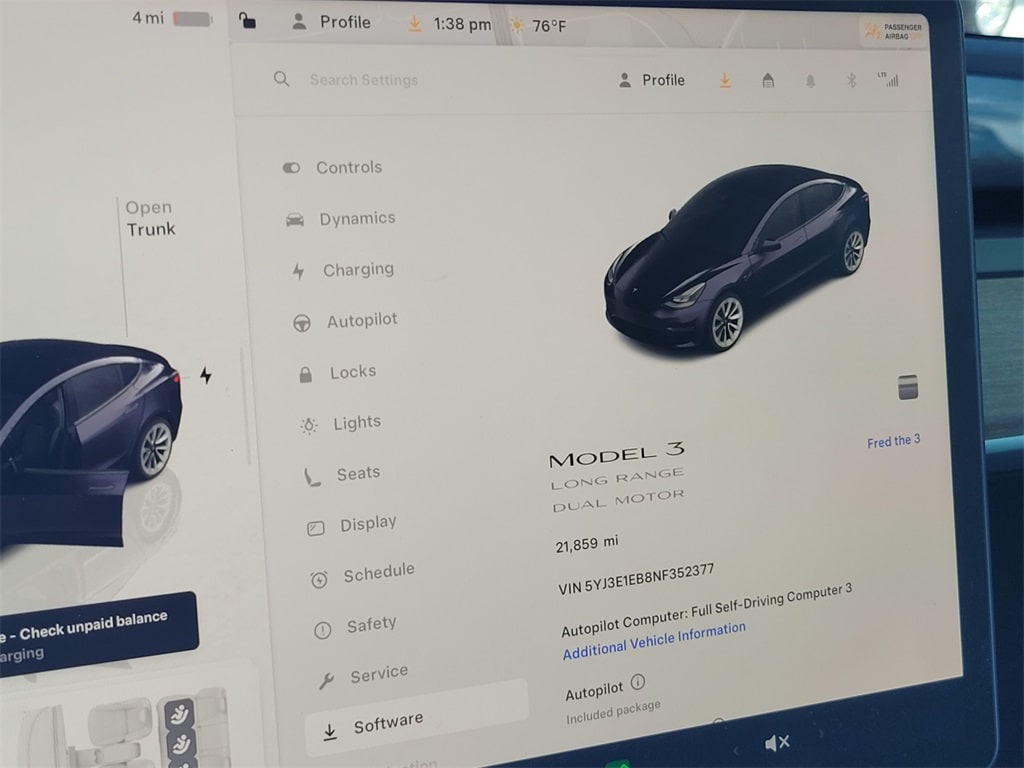Tap the 1:38 pm clock
This screenshot has height=768, width=1024.
462,25
